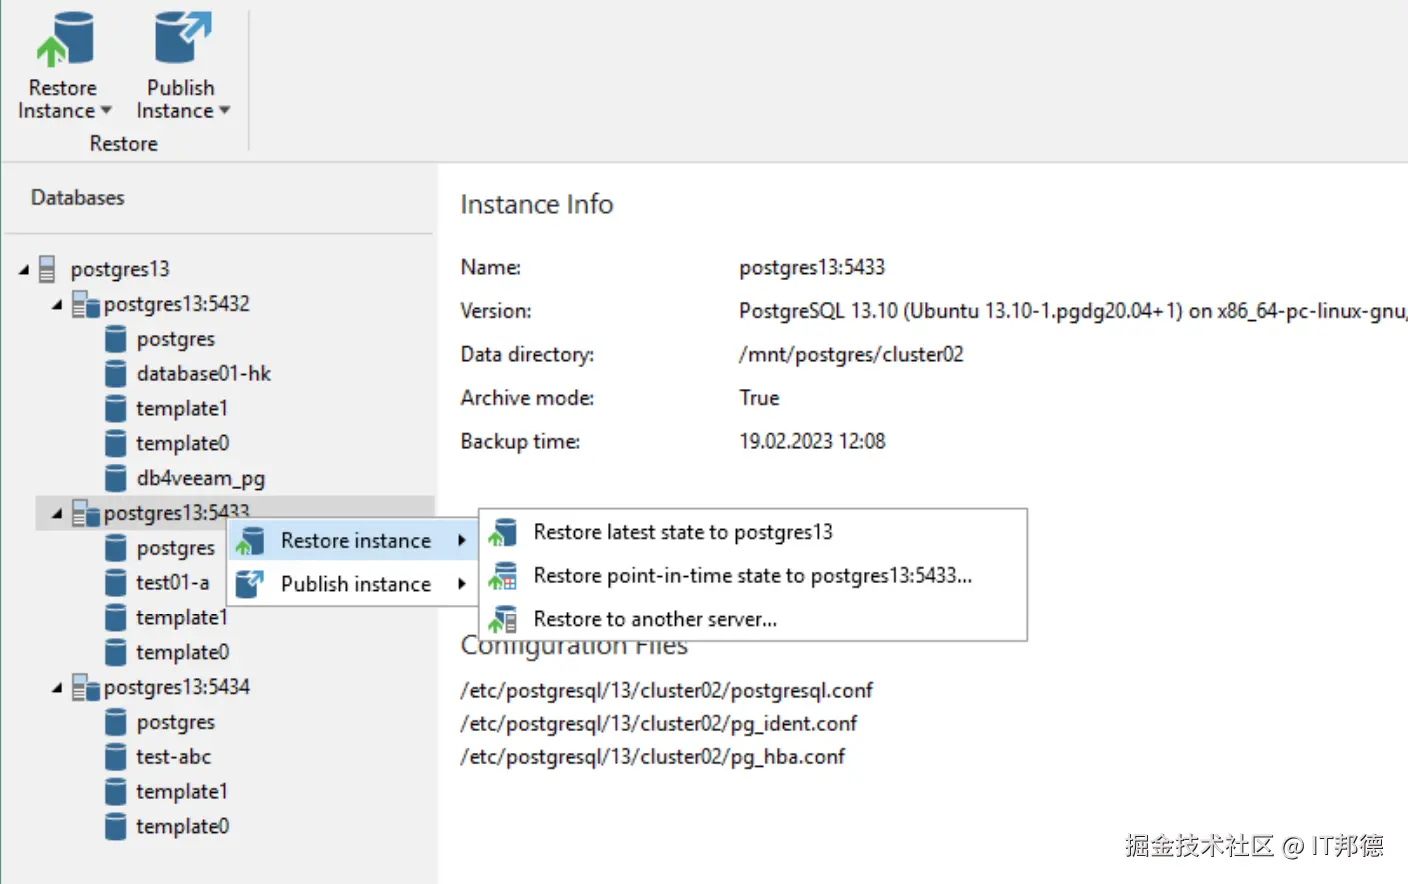Select the postgres13 server tree label
This screenshot has width=1408, height=884.
tap(120, 269)
